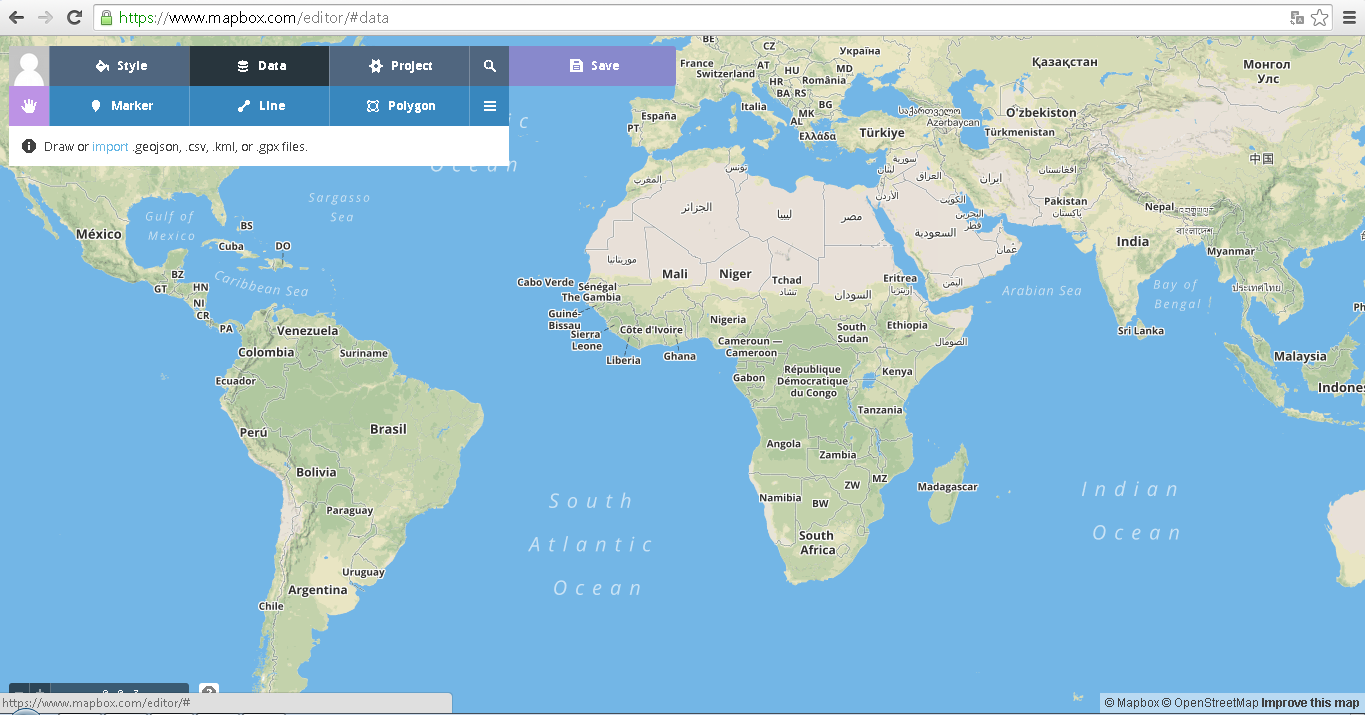The width and height of the screenshot is (1365, 715).
Task: Open the user account avatar
Action: (28, 66)
